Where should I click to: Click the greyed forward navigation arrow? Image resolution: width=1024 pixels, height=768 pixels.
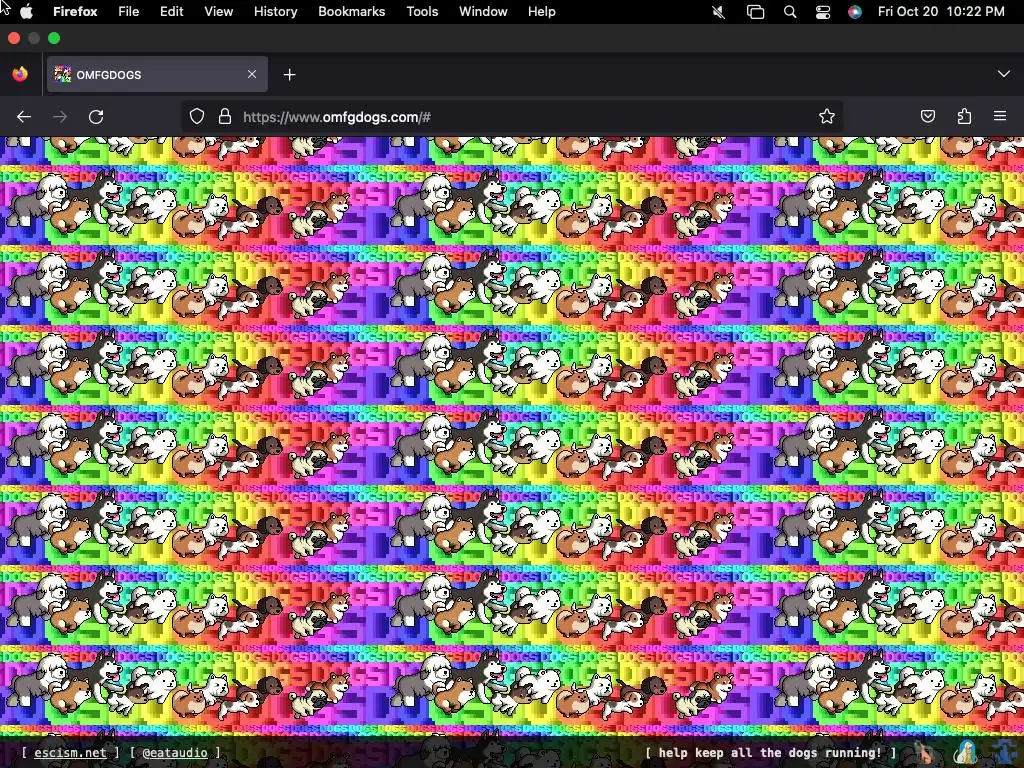click(x=60, y=117)
